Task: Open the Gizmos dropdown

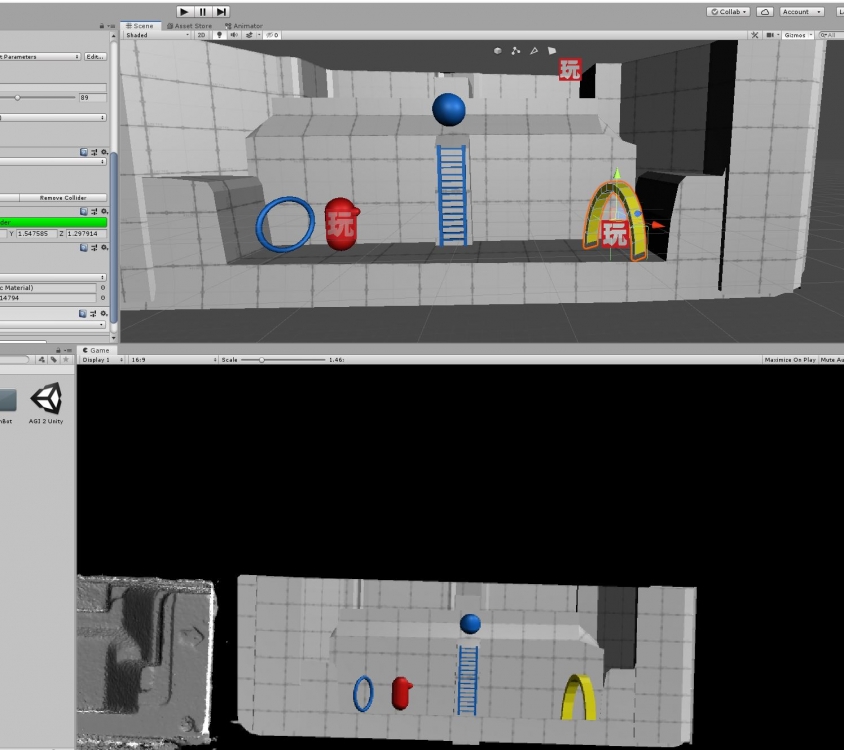Action: click(x=797, y=35)
